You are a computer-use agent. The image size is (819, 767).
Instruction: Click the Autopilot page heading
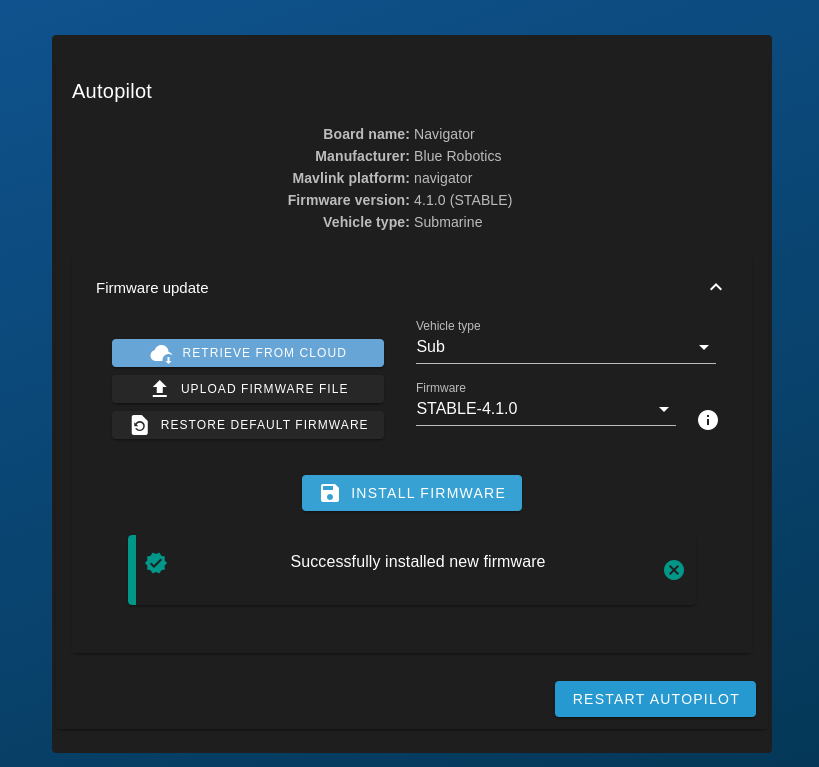click(x=111, y=91)
